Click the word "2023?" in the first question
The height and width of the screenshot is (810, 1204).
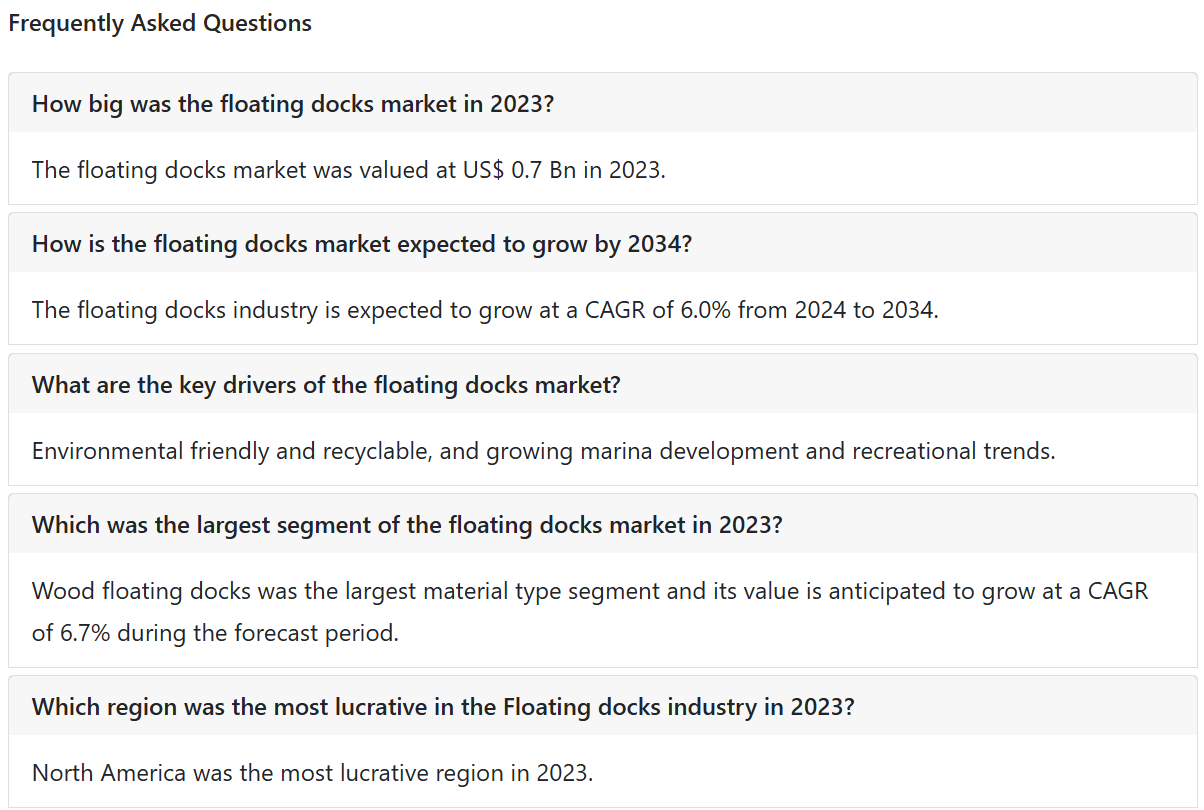(522, 103)
